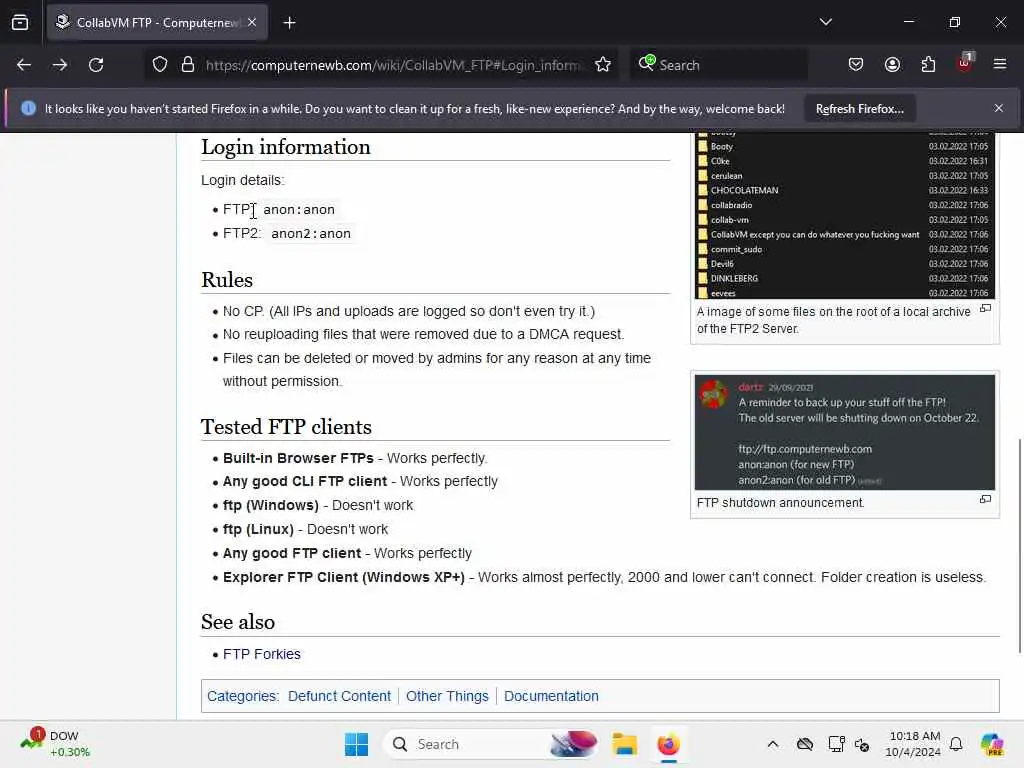Open a new tab with plus button
This screenshot has height=768, width=1024.
[289, 23]
